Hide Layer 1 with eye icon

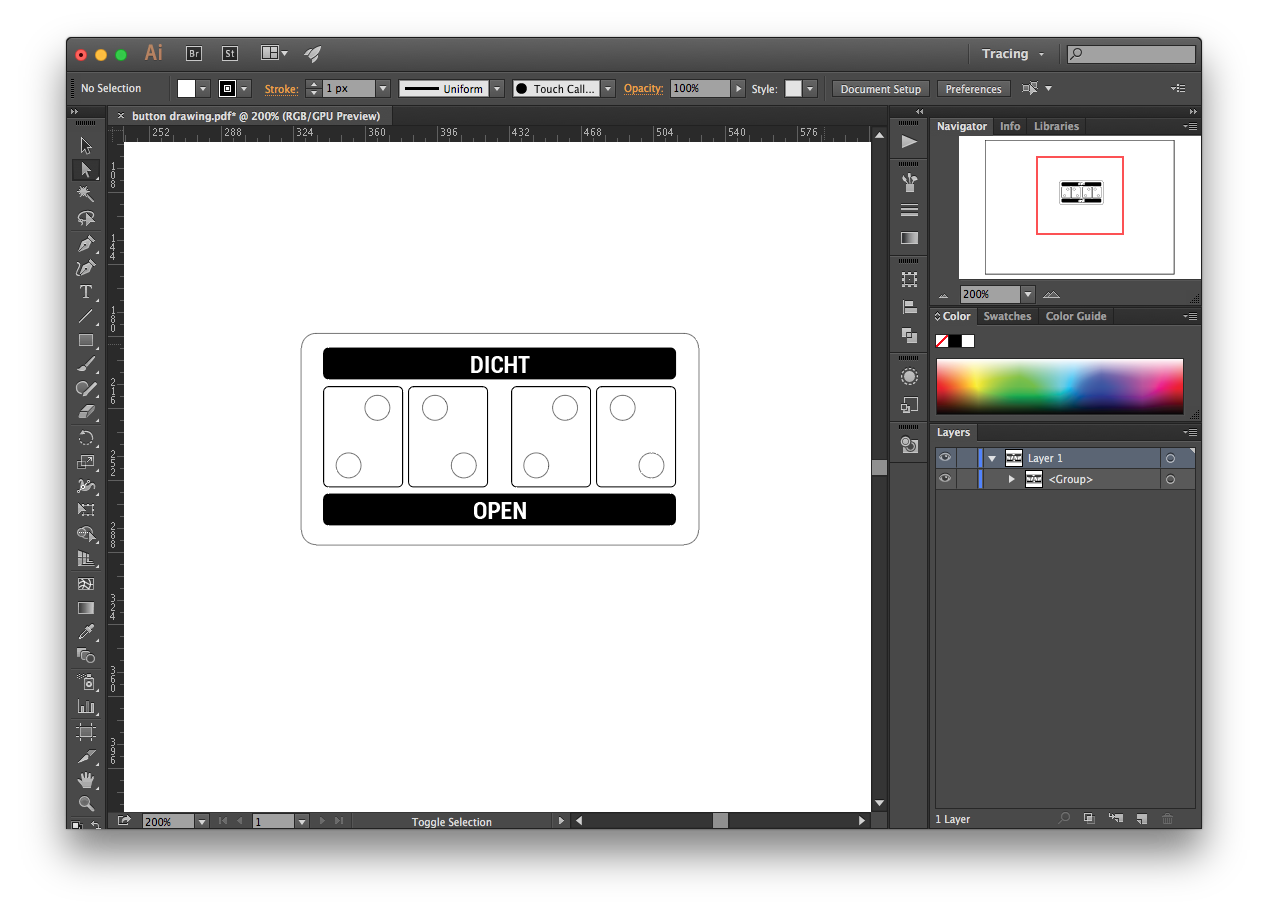pyautogui.click(x=945, y=458)
